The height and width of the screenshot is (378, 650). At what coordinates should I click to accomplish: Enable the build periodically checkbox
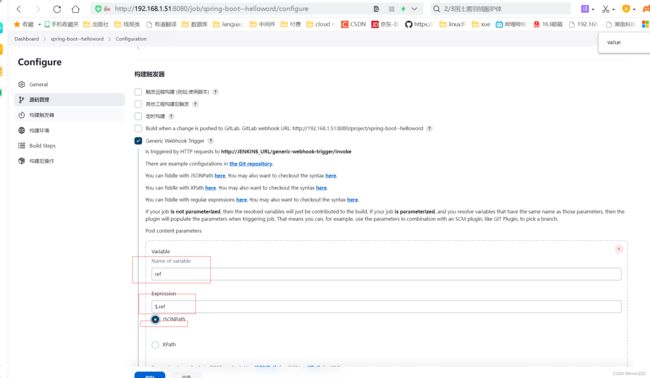(138, 116)
